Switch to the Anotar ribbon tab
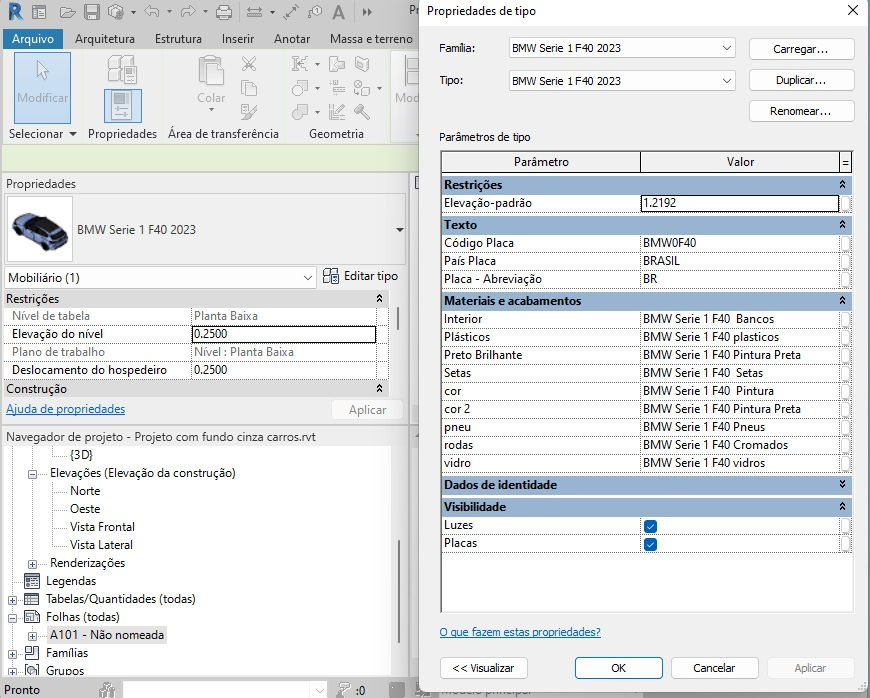Image resolution: width=870 pixels, height=698 pixels. pyautogui.click(x=292, y=39)
